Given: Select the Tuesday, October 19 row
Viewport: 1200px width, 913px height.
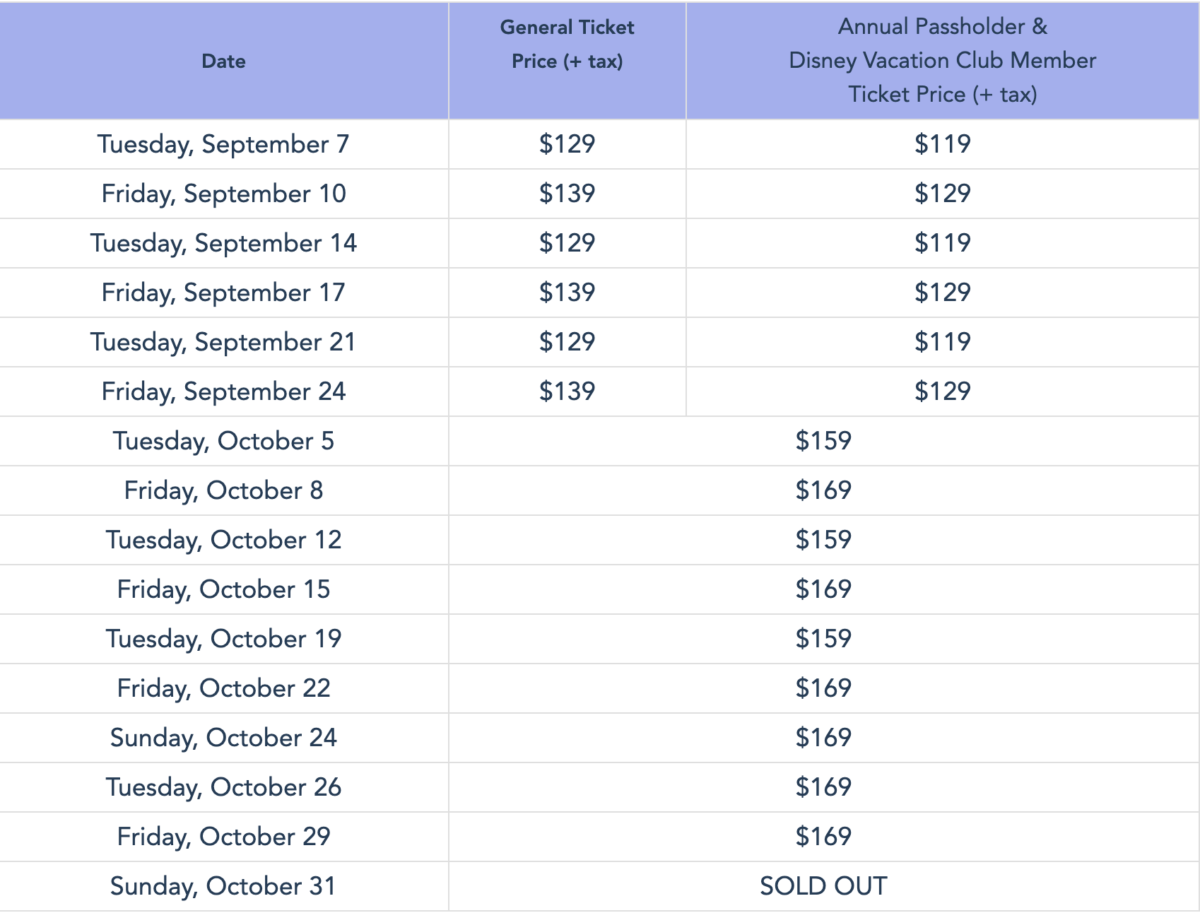Looking at the screenshot, I should pyautogui.click(x=600, y=638).
